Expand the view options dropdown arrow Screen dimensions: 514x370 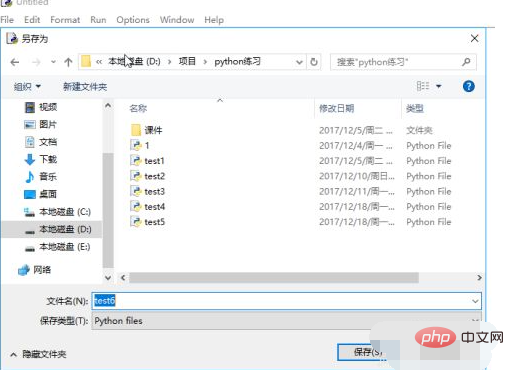pyautogui.click(x=439, y=87)
